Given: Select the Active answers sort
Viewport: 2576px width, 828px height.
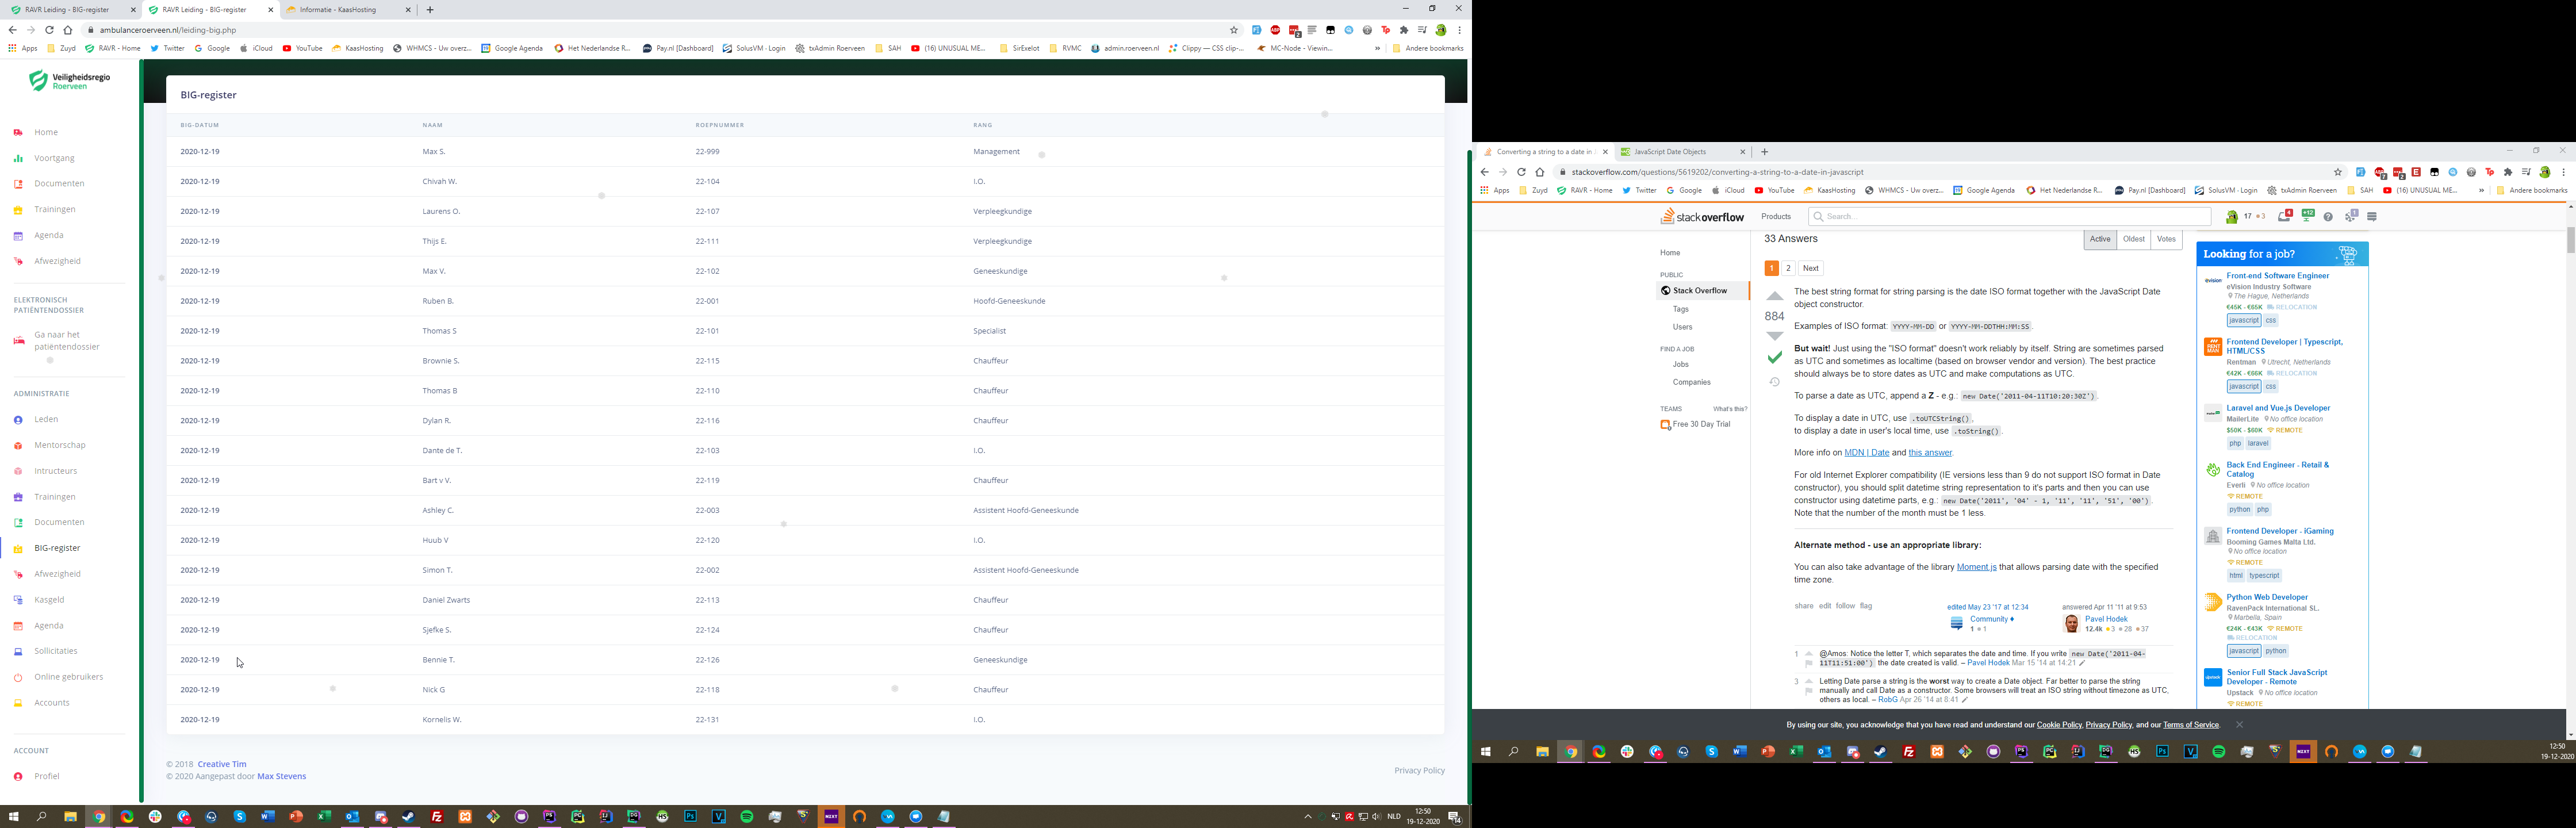Looking at the screenshot, I should coord(2100,240).
